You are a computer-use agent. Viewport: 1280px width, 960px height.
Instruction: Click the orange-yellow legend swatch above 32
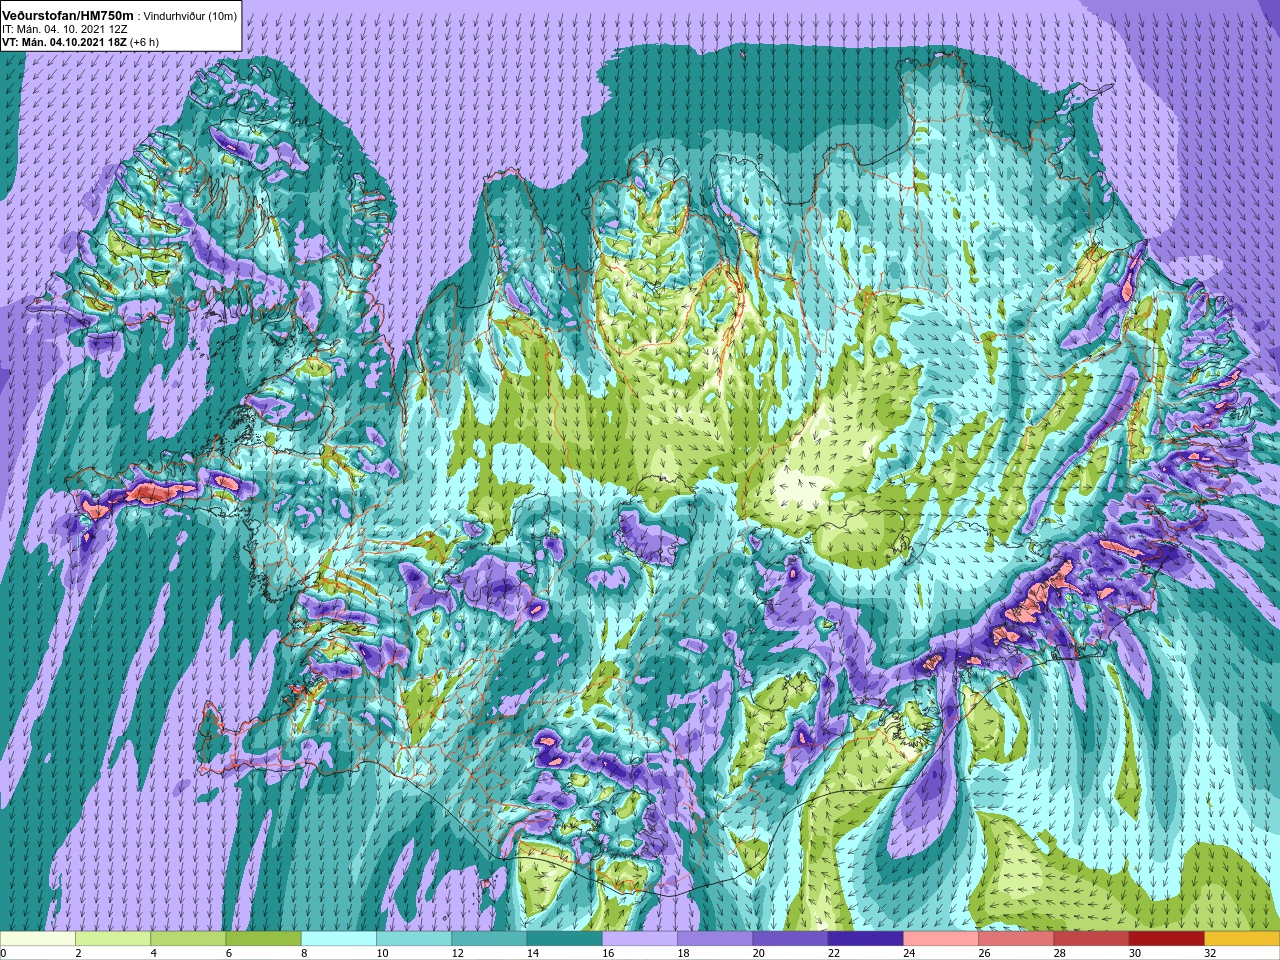click(x=1242, y=939)
